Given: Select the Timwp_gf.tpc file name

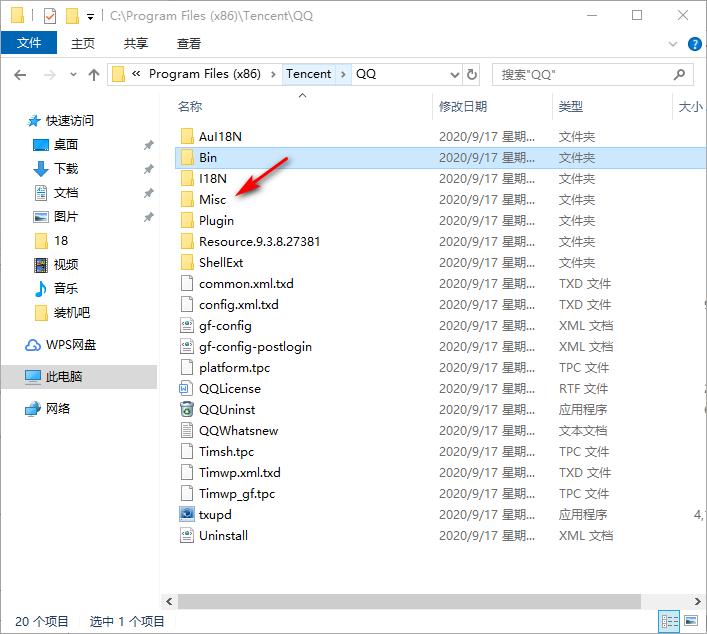Looking at the screenshot, I should click(x=237, y=494).
